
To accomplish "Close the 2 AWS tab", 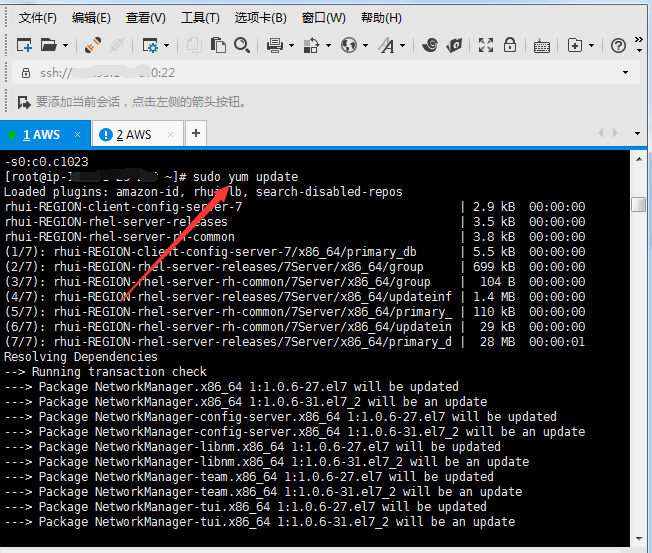I will click(x=170, y=134).
